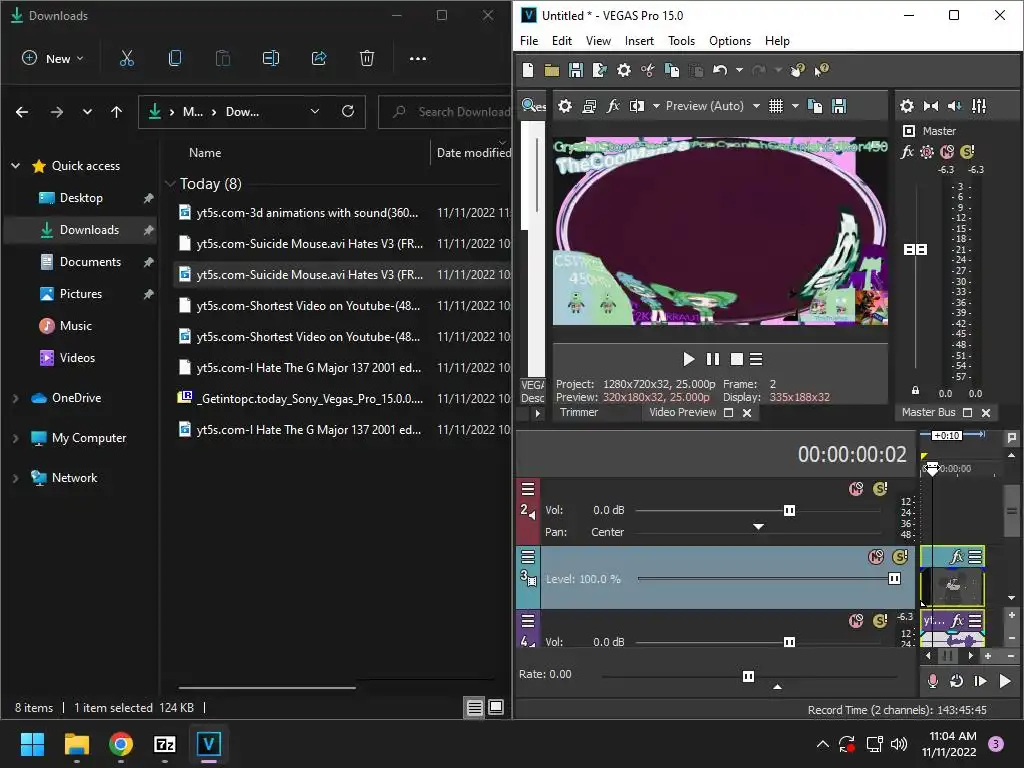This screenshot has height=768, width=1024.
Task: Copy snapshot to clipboard in preview toolbar
Action: click(x=815, y=106)
